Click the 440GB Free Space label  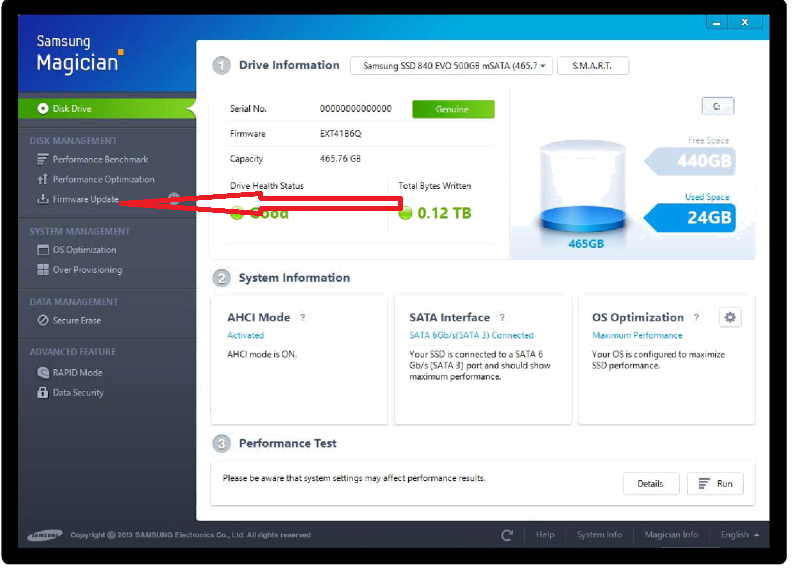(x=692, y=161)
